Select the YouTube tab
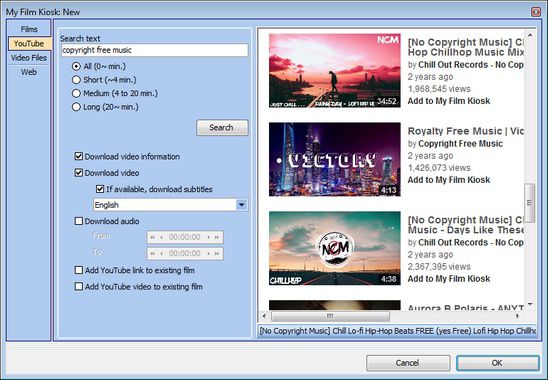This screenshot has width=548, height=380. [29, 43]
